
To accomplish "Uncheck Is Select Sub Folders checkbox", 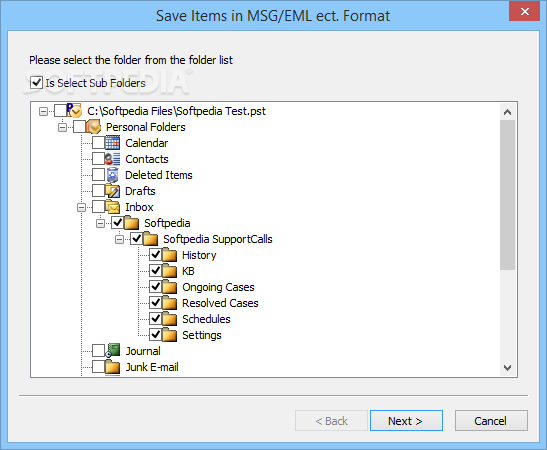I will (37, 83).
